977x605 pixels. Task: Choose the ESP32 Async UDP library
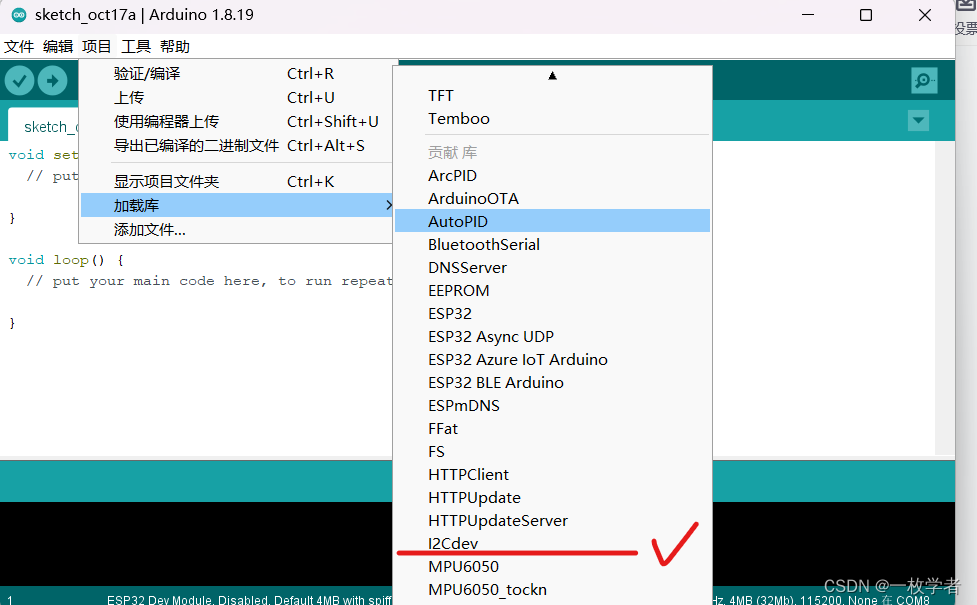pos(552,336)
